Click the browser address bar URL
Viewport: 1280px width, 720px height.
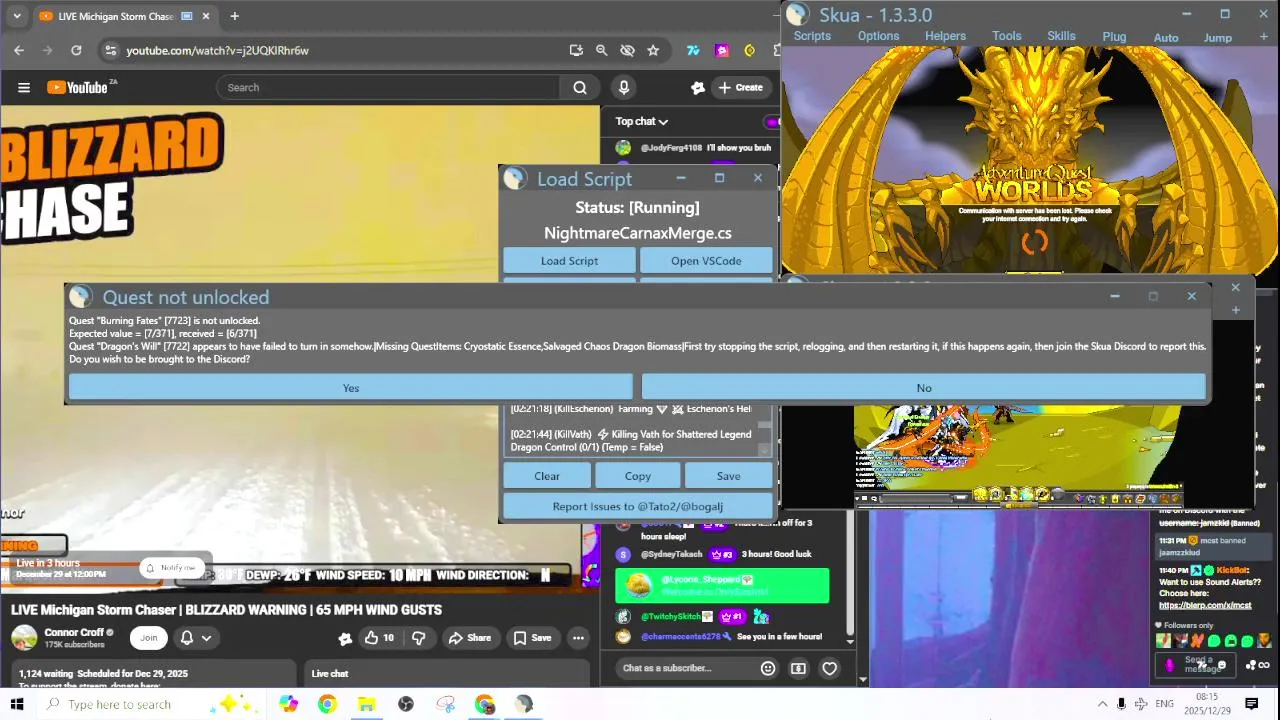click(217, 50)
